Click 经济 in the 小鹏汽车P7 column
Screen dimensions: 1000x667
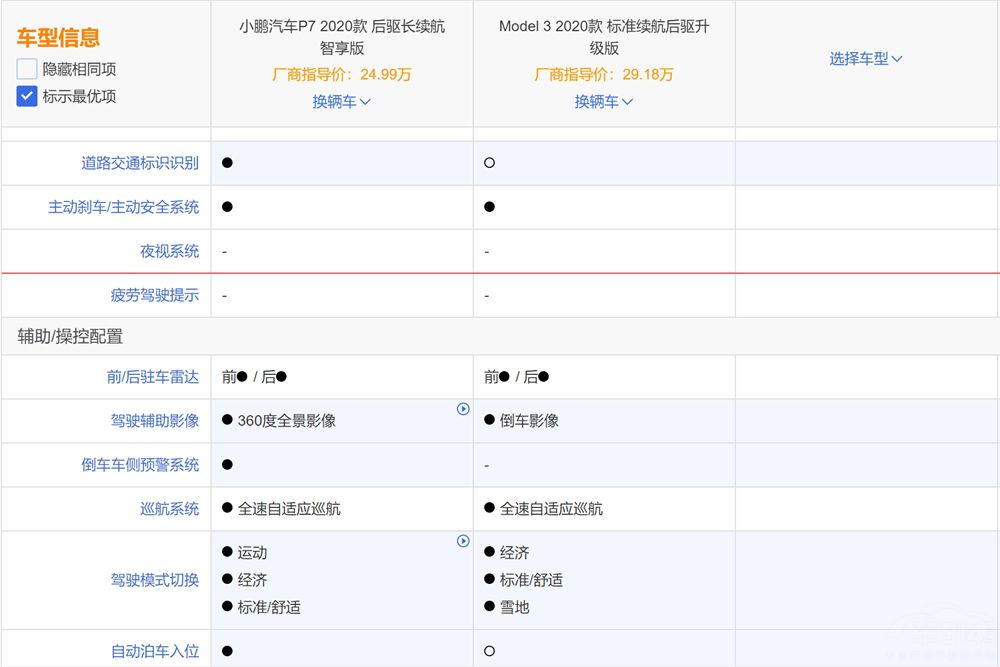click(253, 580)
